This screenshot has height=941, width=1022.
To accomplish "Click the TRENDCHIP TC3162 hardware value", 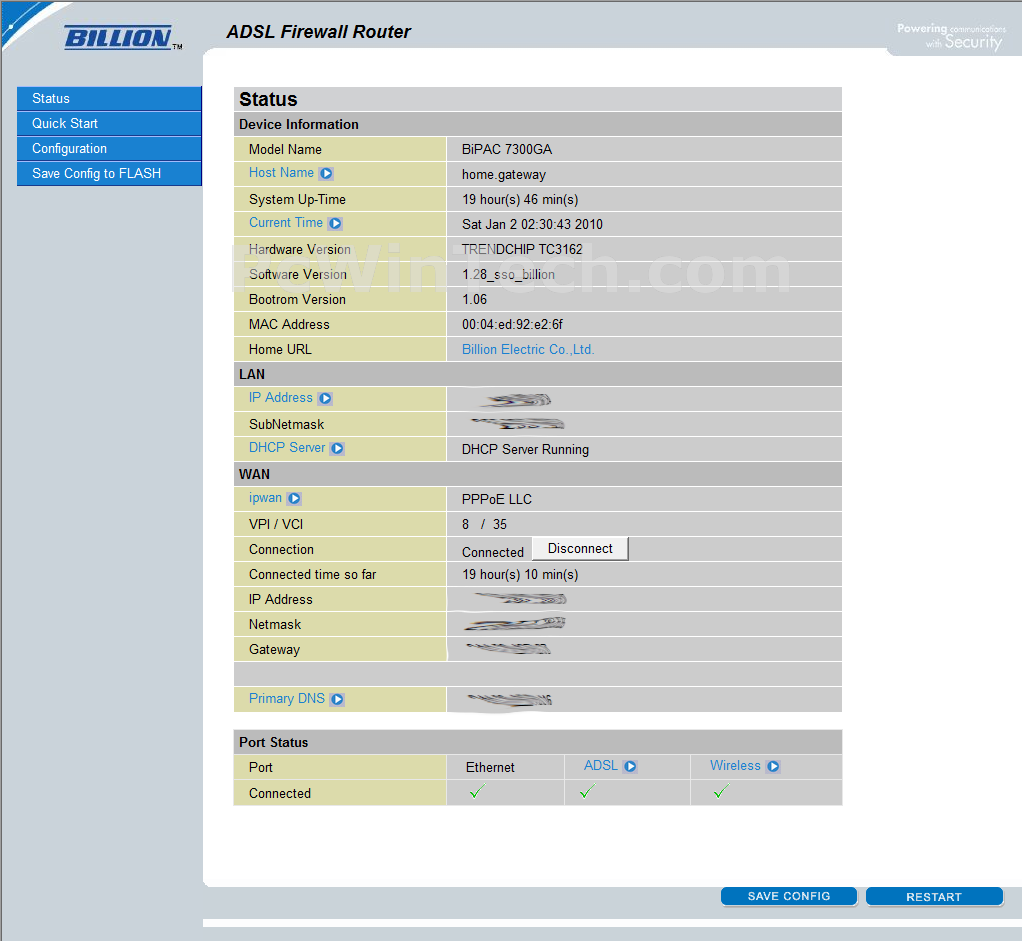I will point(522,250).
